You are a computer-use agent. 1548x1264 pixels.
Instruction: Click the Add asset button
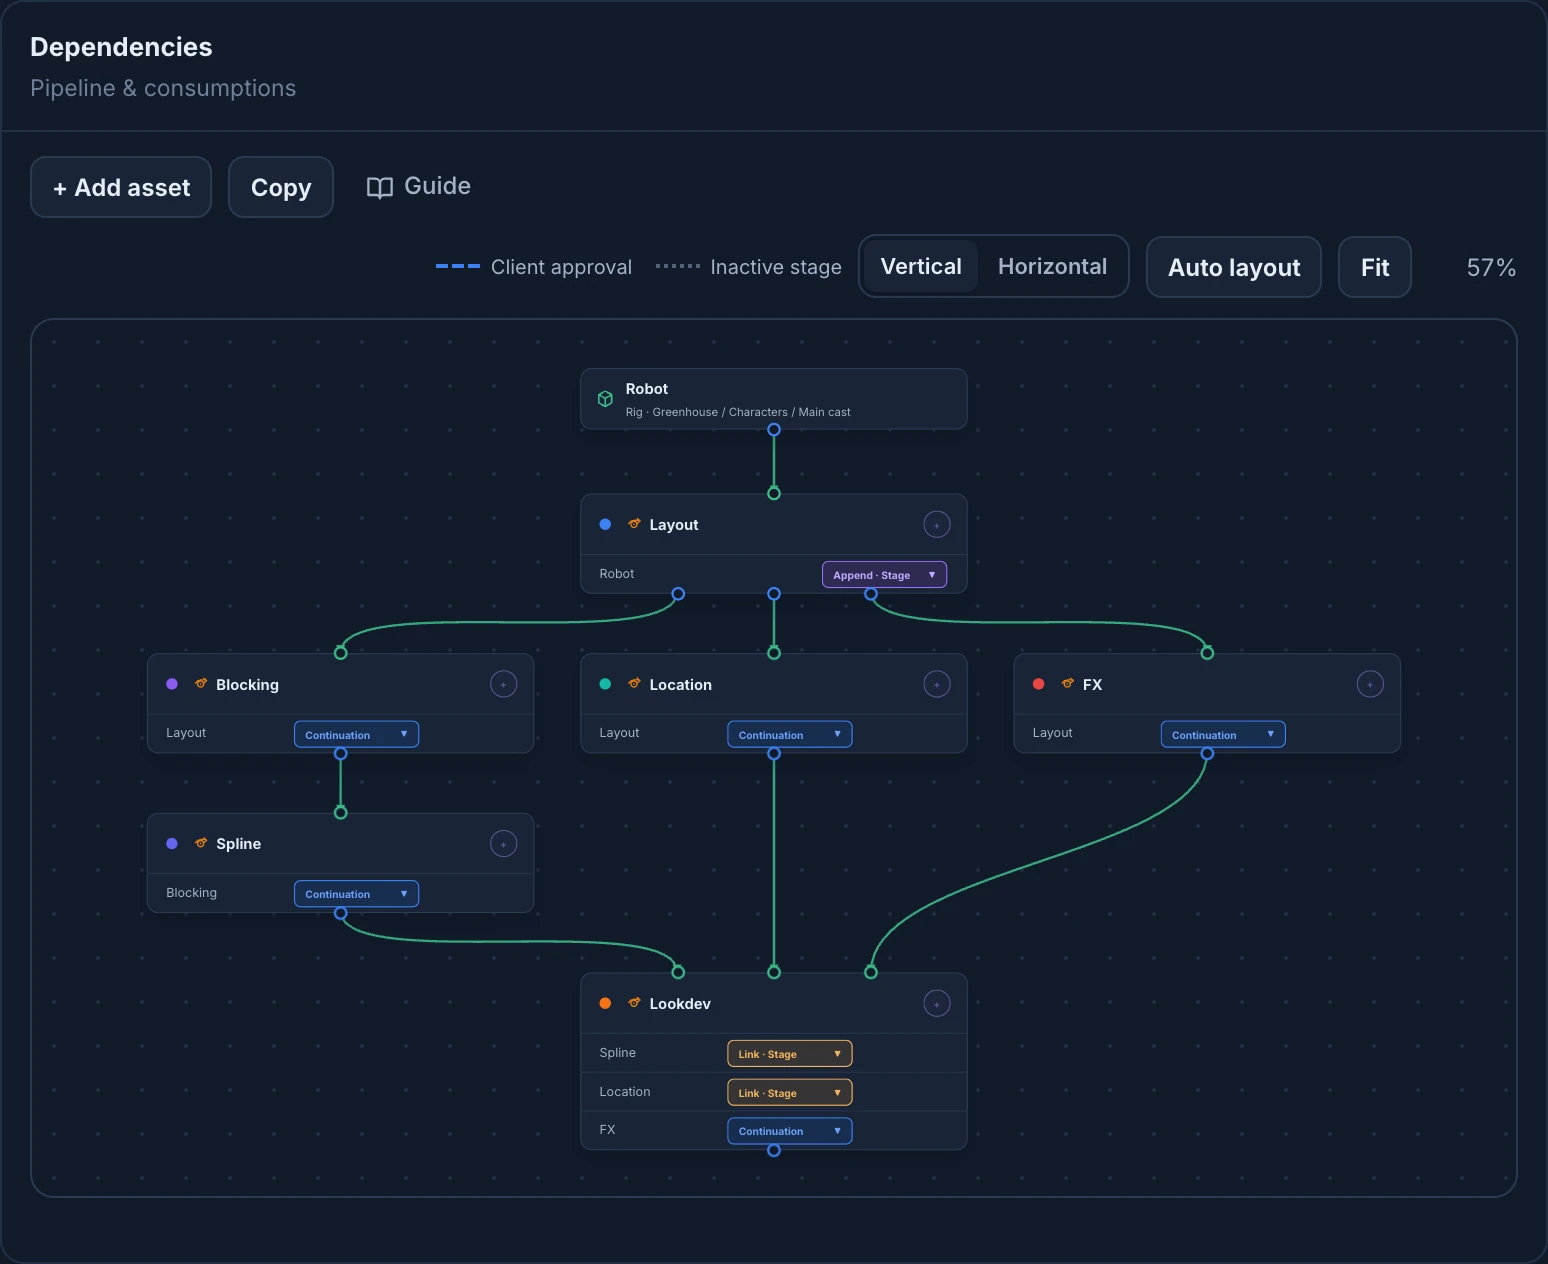point(121,187)
